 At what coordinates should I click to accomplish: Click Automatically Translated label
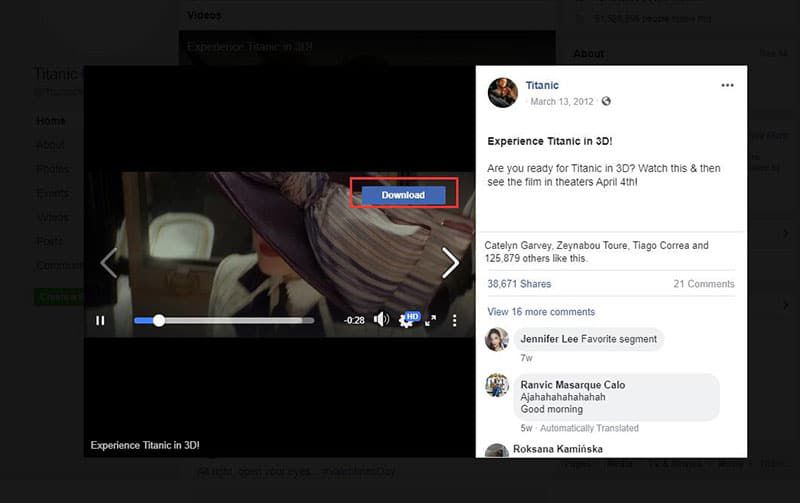[589, 428]
